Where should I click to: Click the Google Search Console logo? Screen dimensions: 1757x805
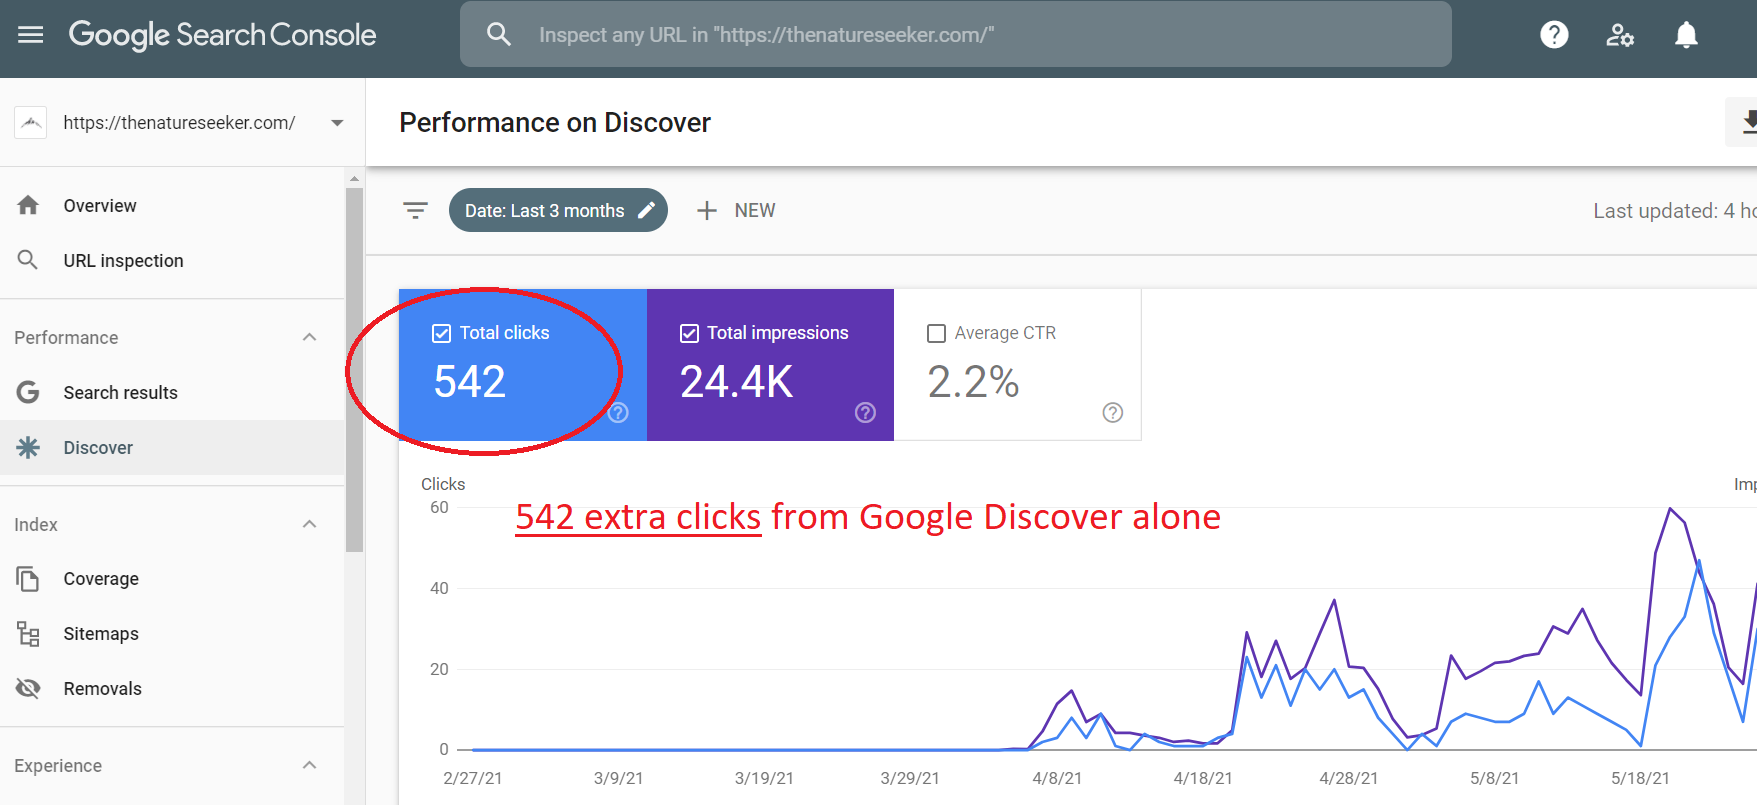click(222, 35)
